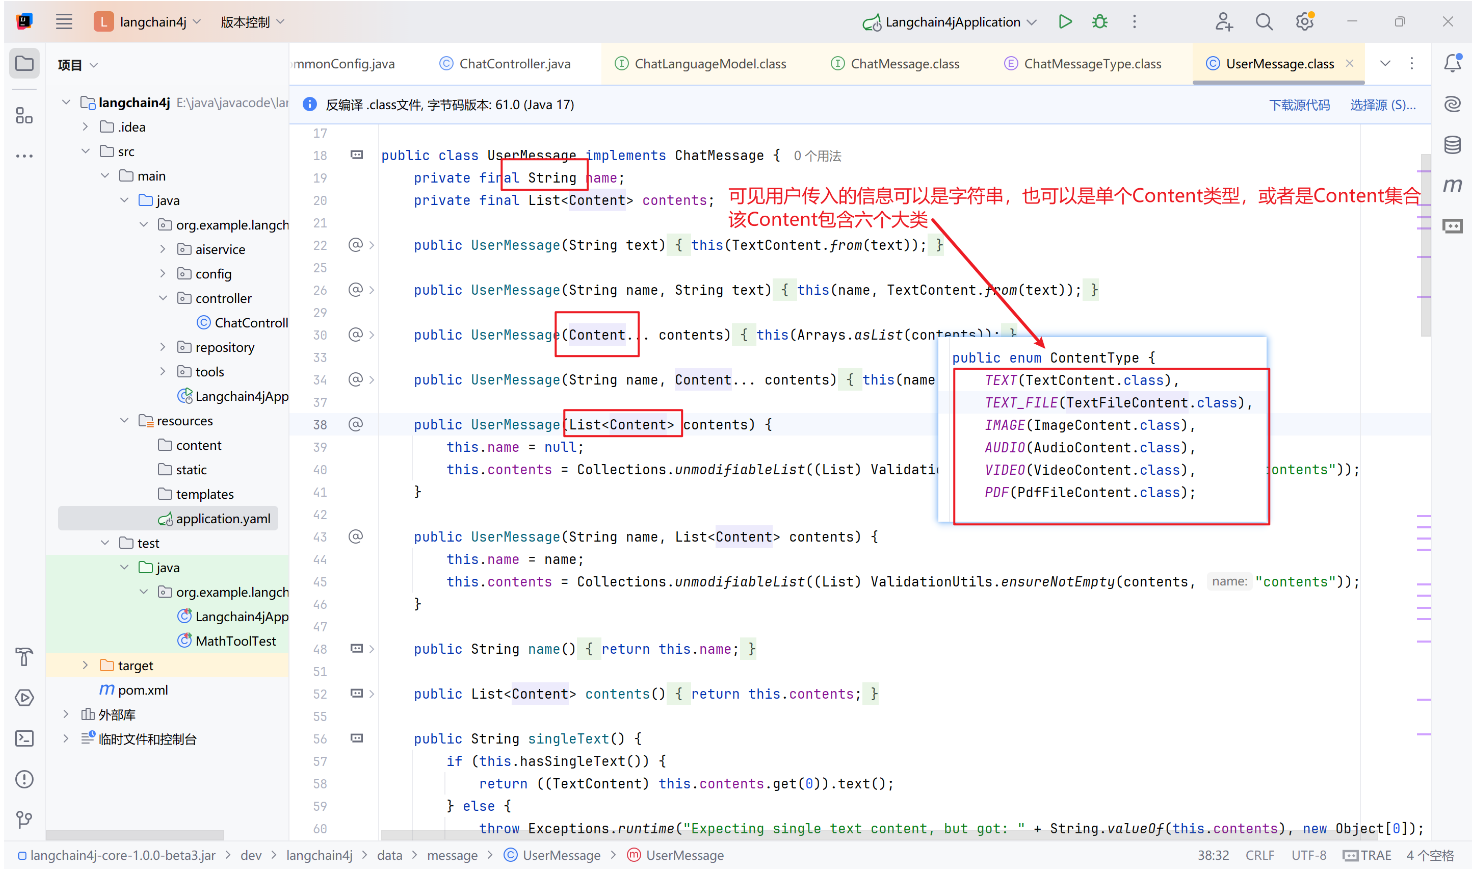1480x869 pixels.
Task: Expand the aiservice package
Action: click(163, 249)
